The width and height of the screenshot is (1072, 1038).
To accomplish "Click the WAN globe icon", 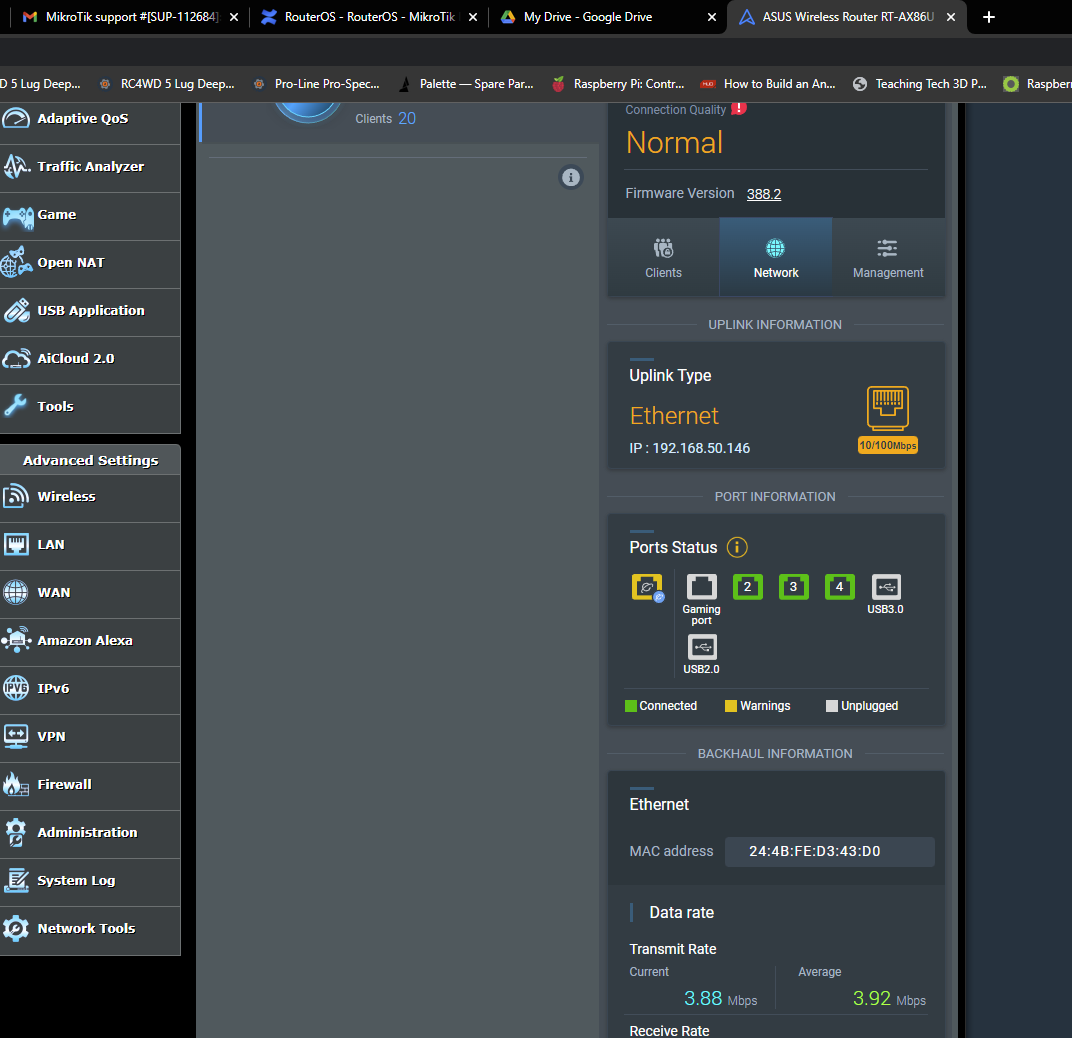I will point(16,592).
